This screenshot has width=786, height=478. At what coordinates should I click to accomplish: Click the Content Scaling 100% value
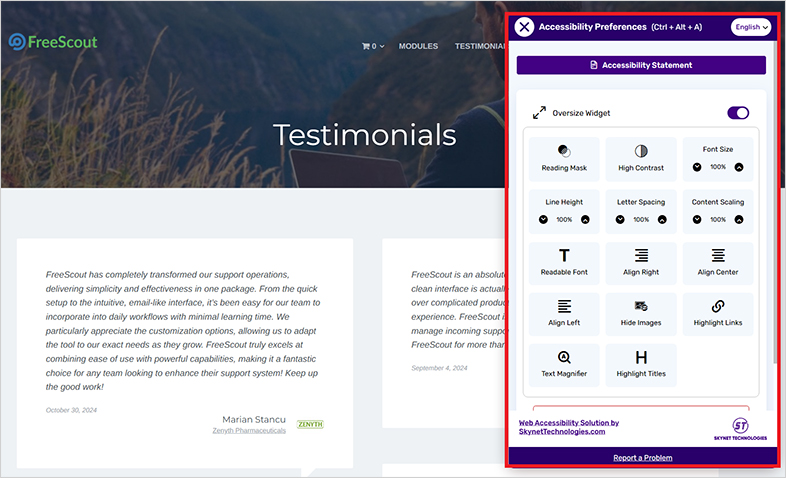718,219
